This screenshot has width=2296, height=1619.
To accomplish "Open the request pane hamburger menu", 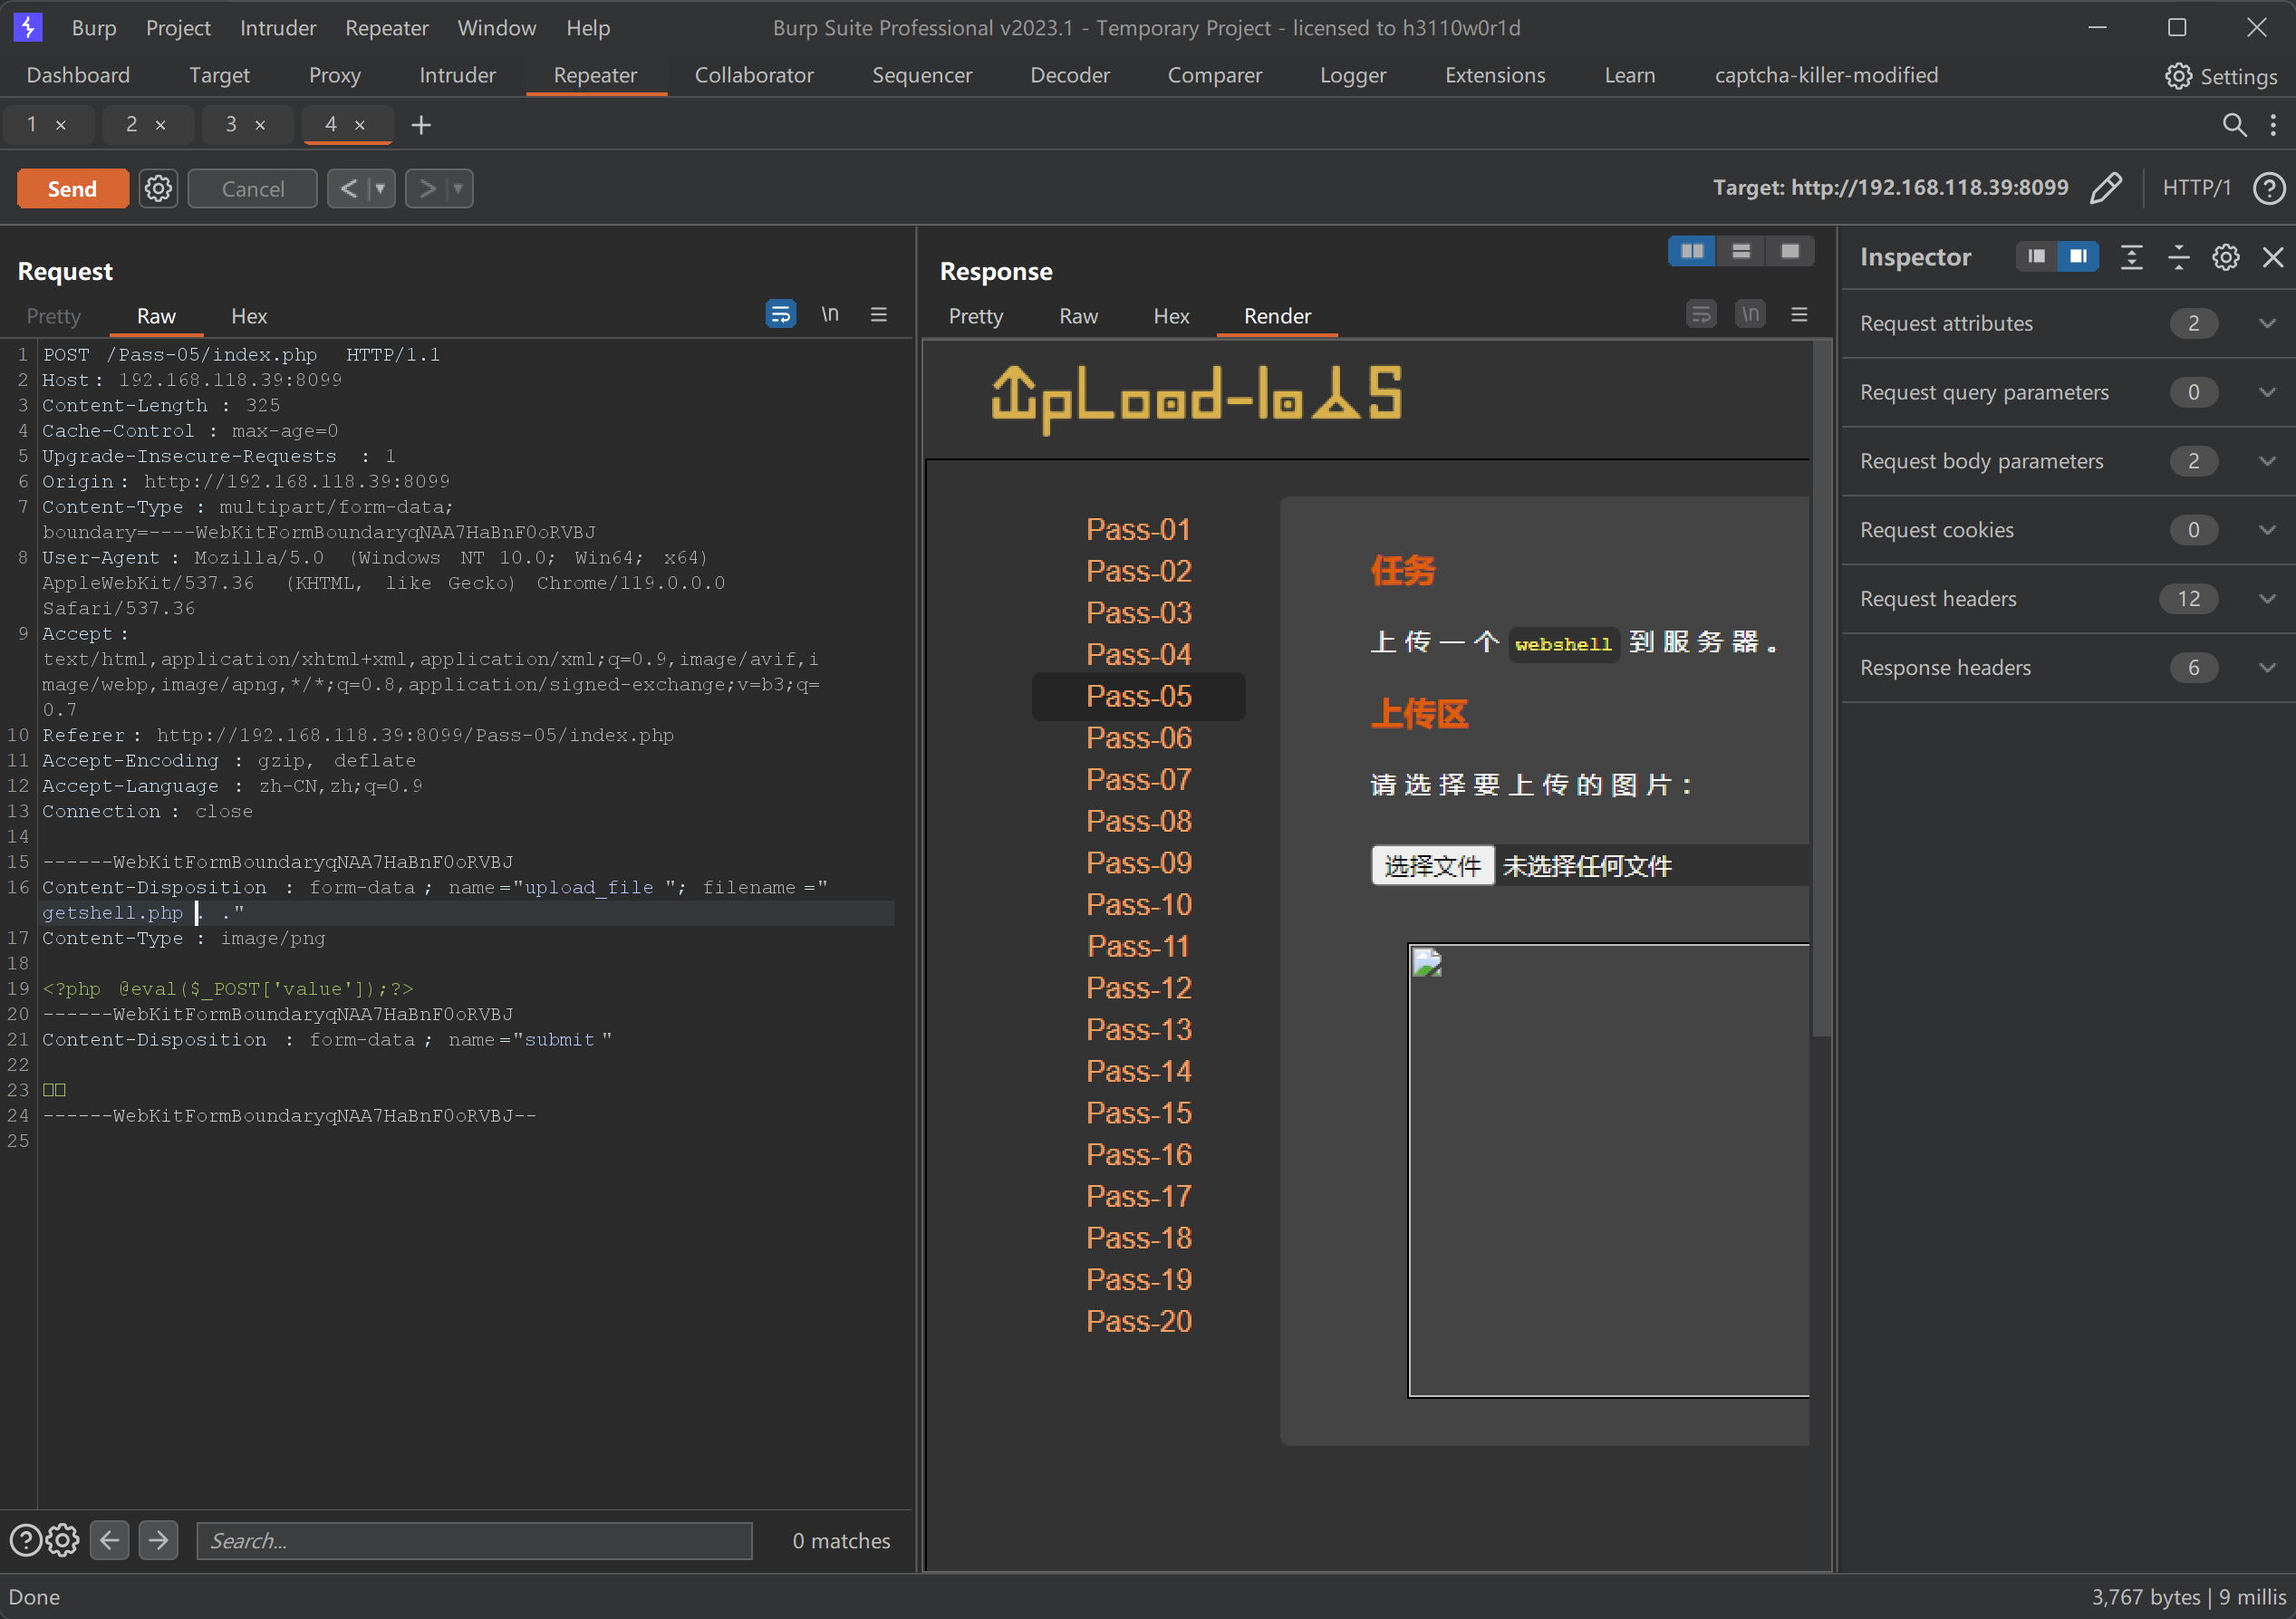I will point(879,315).
